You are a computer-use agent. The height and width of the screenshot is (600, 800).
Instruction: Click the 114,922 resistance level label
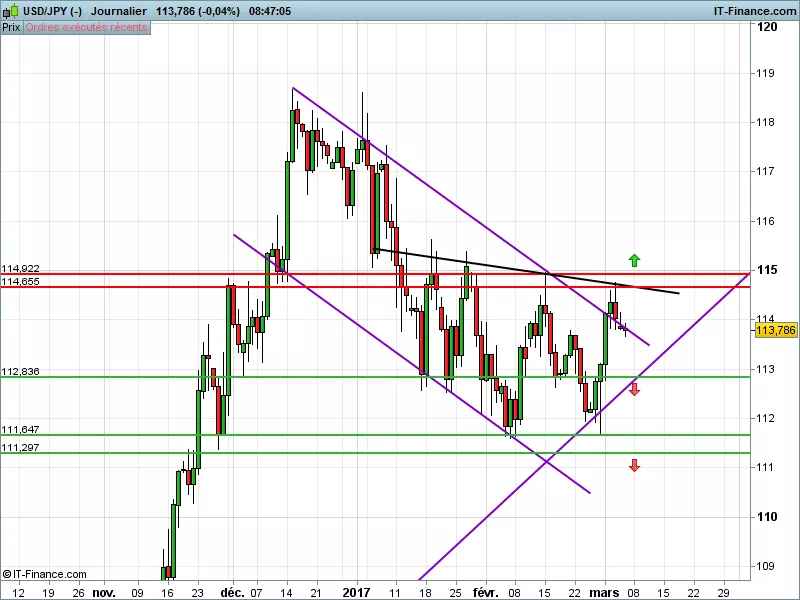click(x=20, y=268)
